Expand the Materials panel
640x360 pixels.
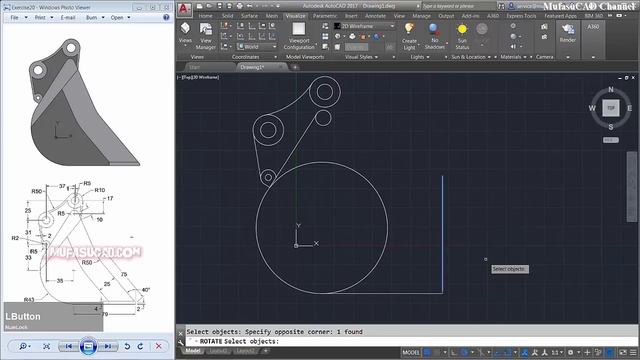point(513,57)
